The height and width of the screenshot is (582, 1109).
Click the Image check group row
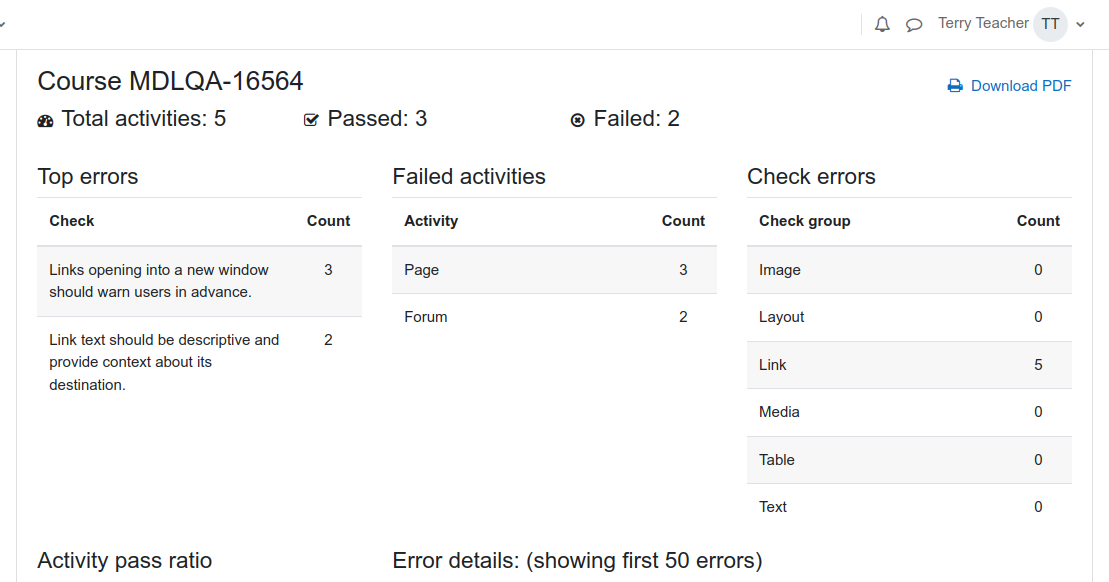pyautogui.click(x=910, y=270)
